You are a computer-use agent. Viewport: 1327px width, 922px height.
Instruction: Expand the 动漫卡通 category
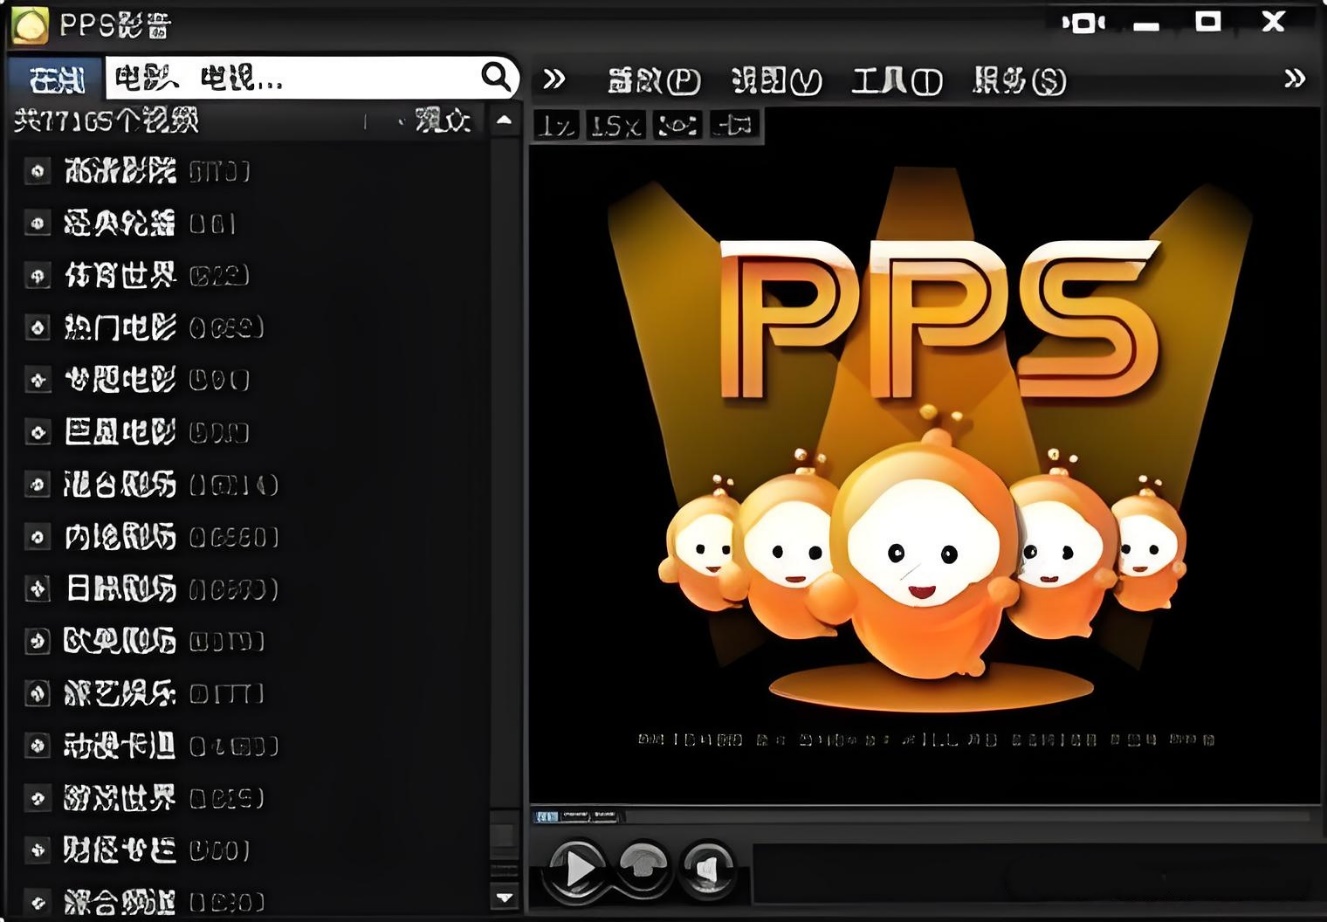point(37,746)
